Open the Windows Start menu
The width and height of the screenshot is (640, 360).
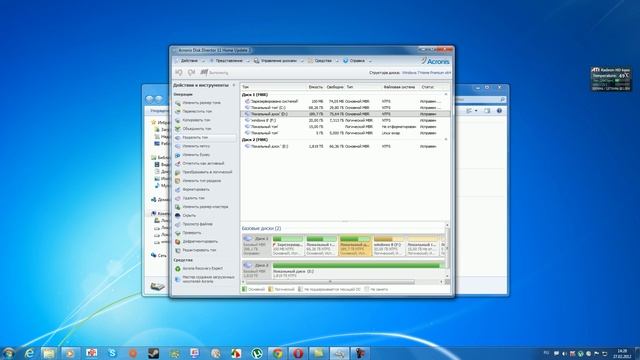[8, 353]
